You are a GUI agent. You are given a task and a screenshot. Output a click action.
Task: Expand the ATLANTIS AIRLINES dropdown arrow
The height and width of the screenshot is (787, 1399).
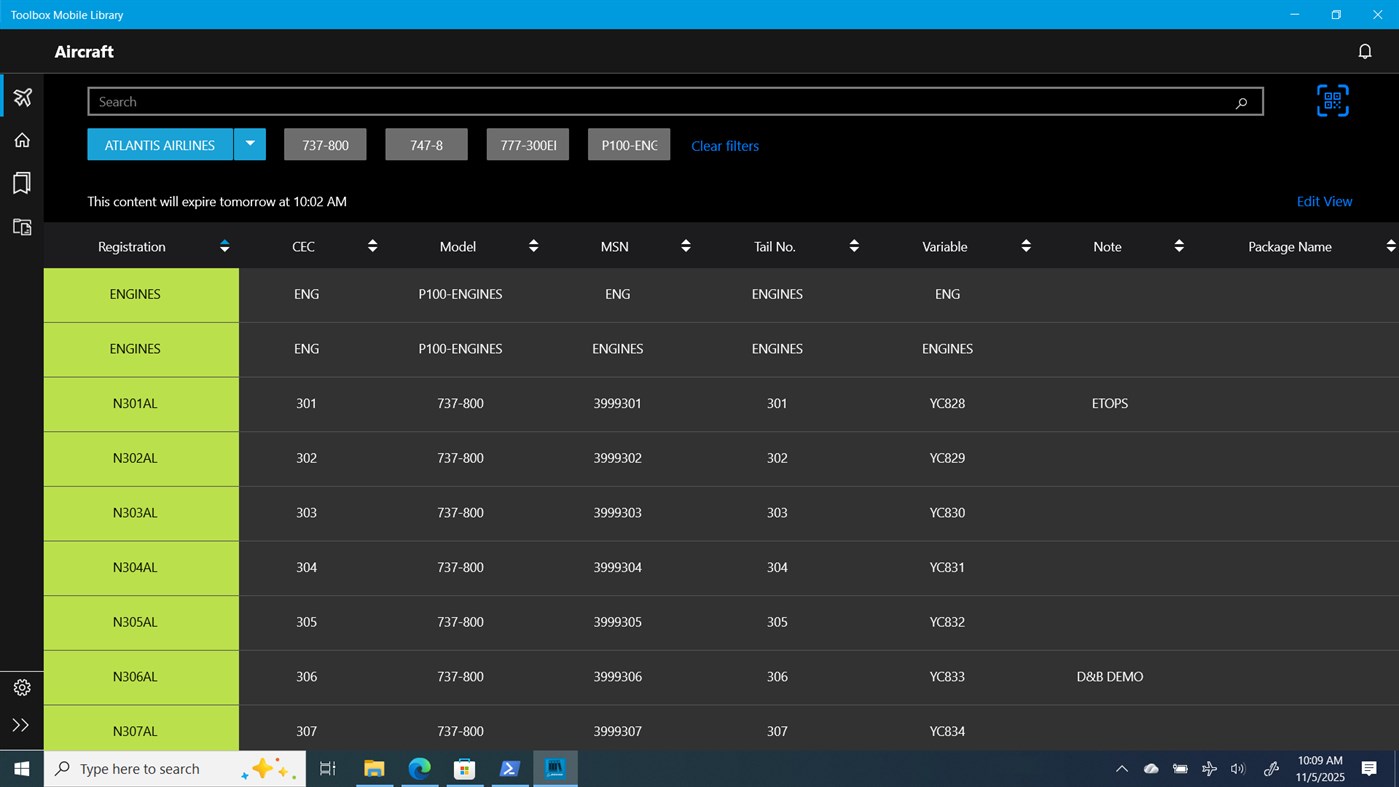(x=250, y=144)
